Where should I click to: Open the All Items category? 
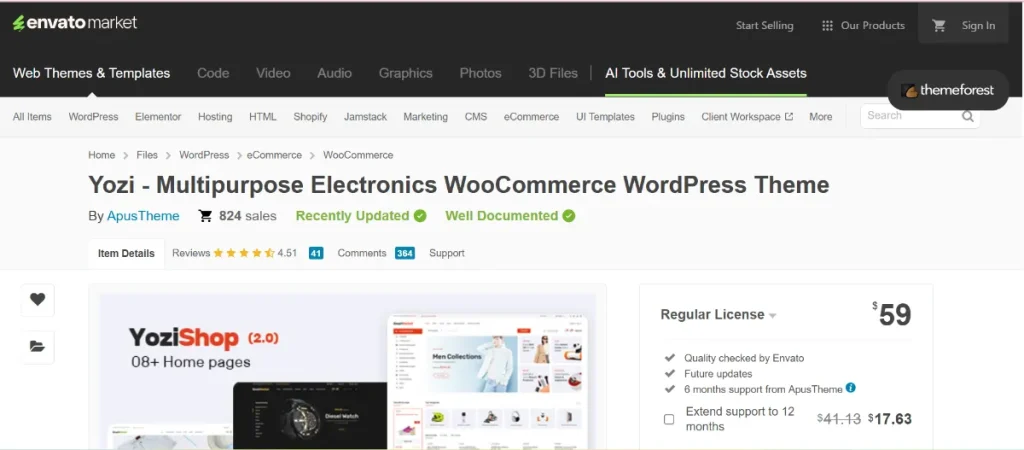click(x=32, y=117)
